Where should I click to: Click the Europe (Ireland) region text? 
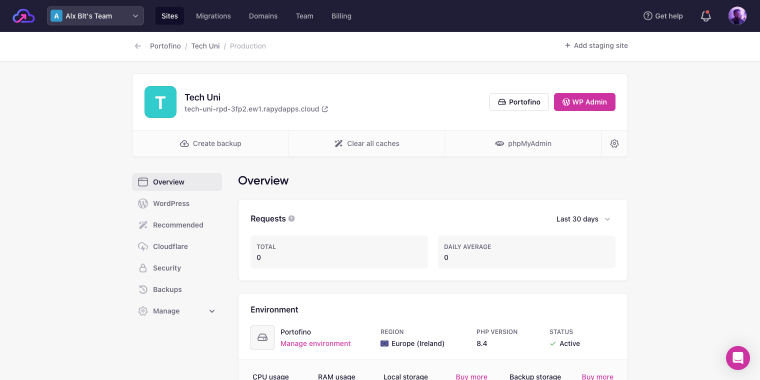tap(418, 344)
